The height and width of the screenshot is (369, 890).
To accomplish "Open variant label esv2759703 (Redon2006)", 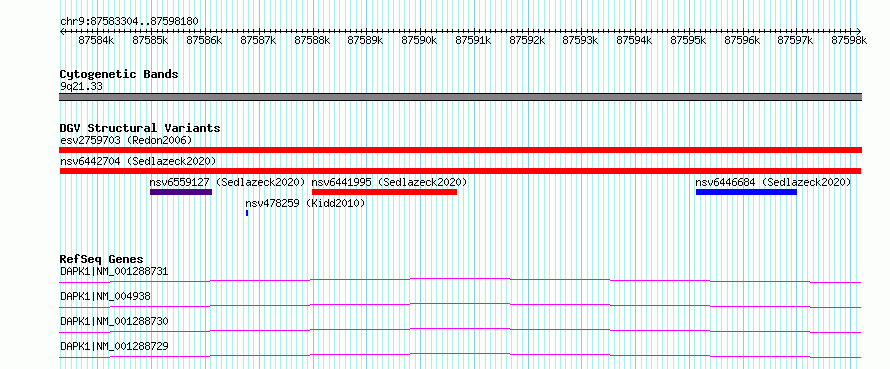I will pyautogui.click(x=126, y=140).
